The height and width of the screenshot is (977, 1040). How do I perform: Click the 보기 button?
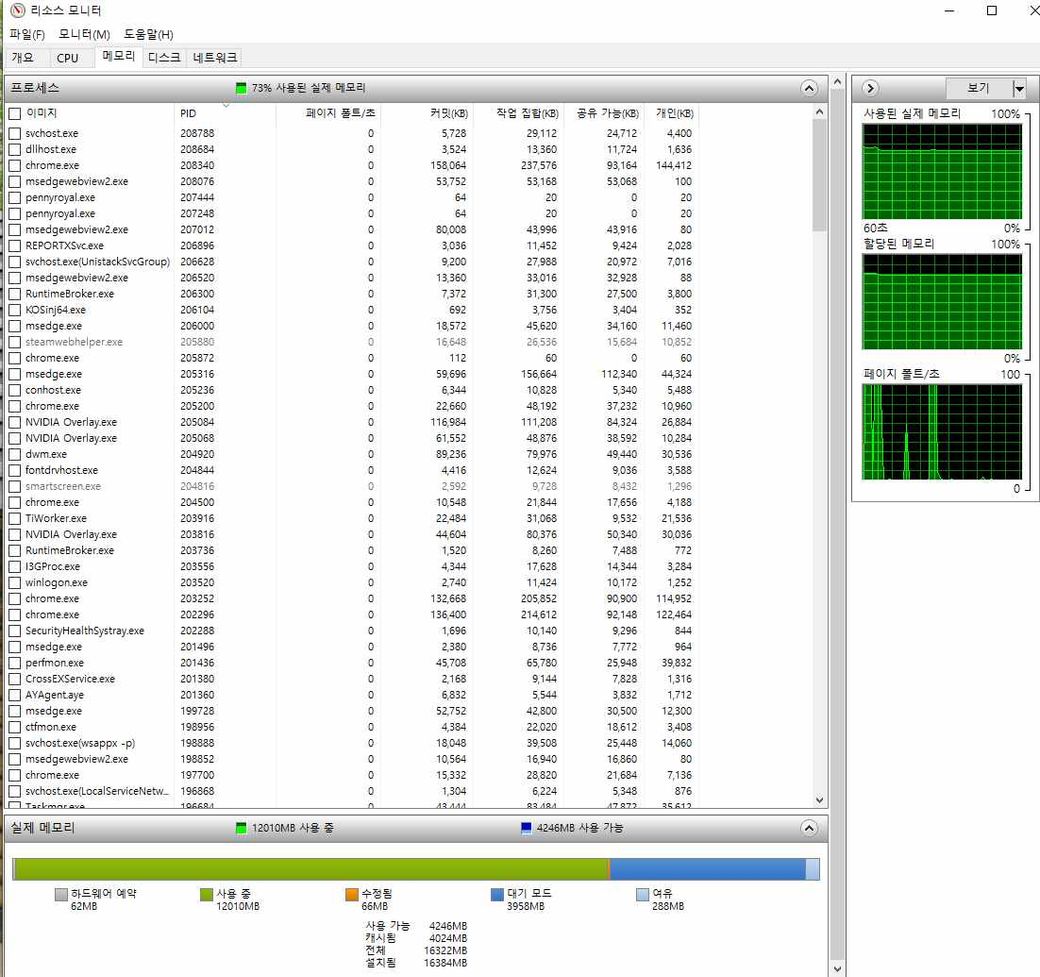(978, 89)
